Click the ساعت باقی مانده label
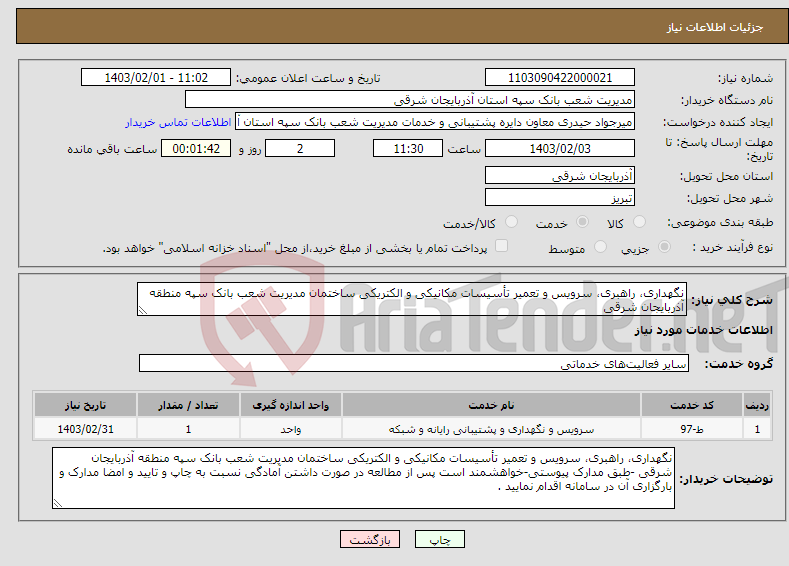This screenshot has height=566, width=789. (112, 149)
